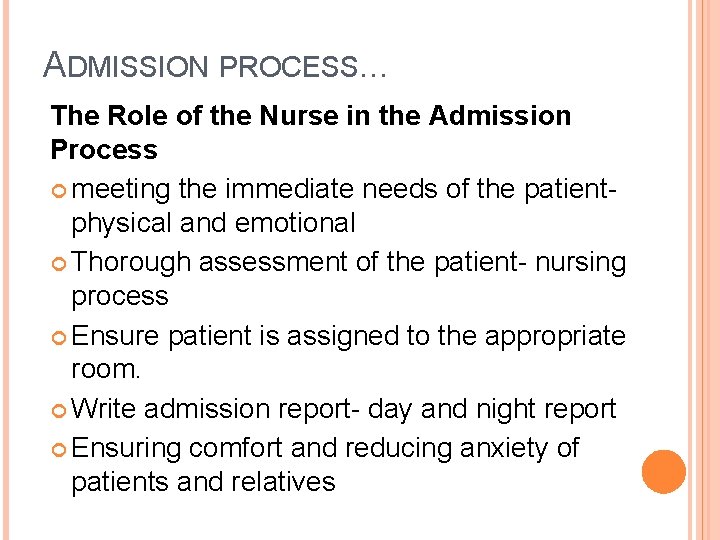Screen dimensions: 720x540
Task: Click the word 'Admission' in bold heading
Action: (500, 115)
